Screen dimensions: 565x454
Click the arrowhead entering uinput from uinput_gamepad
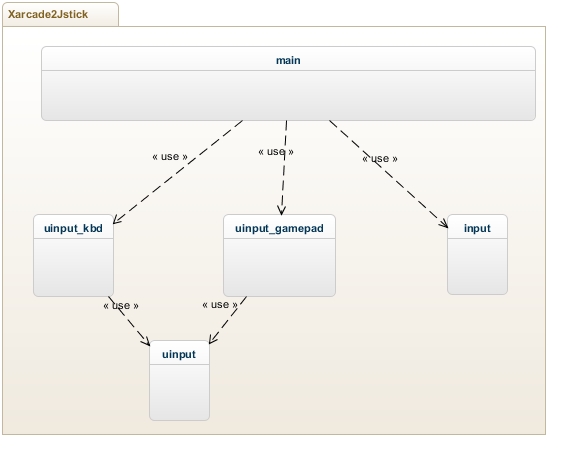[213, 338]
